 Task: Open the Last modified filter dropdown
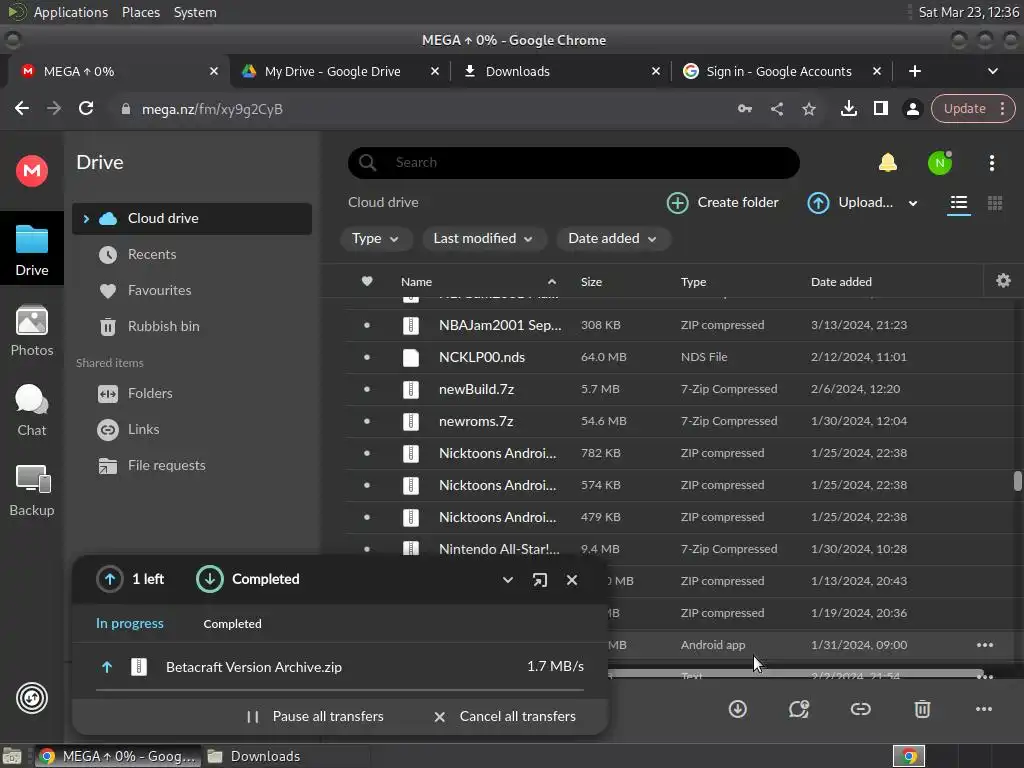[483, 239]
